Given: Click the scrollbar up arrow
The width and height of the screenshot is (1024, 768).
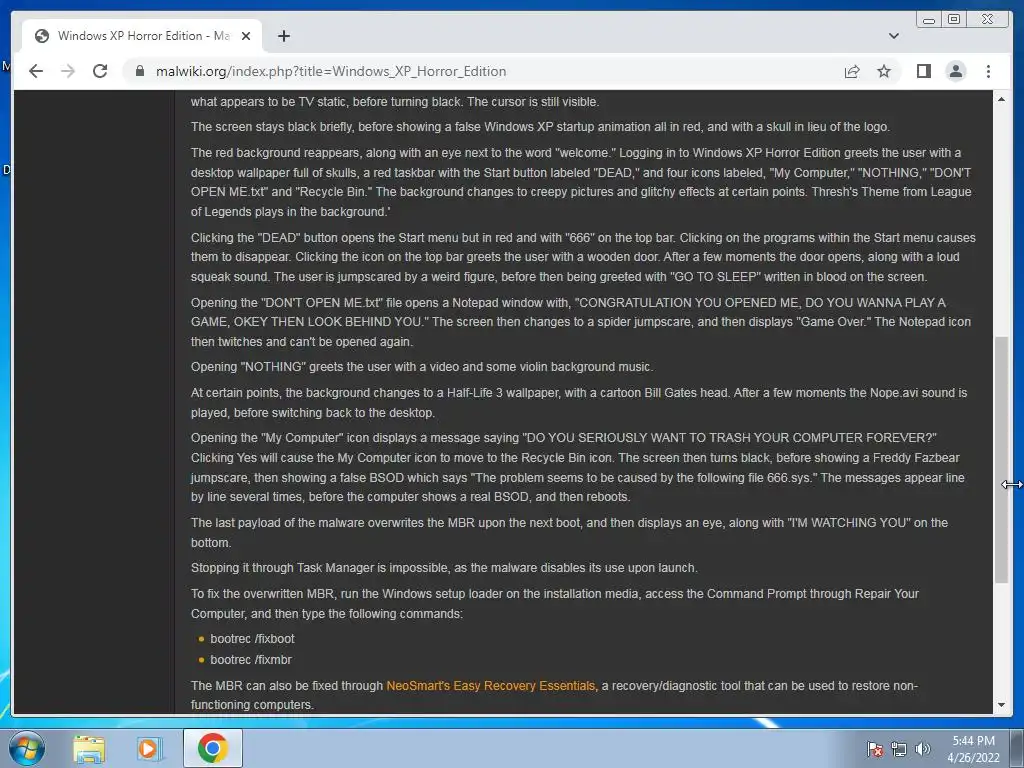Looking at the screenshot, I should point(1001,99).
